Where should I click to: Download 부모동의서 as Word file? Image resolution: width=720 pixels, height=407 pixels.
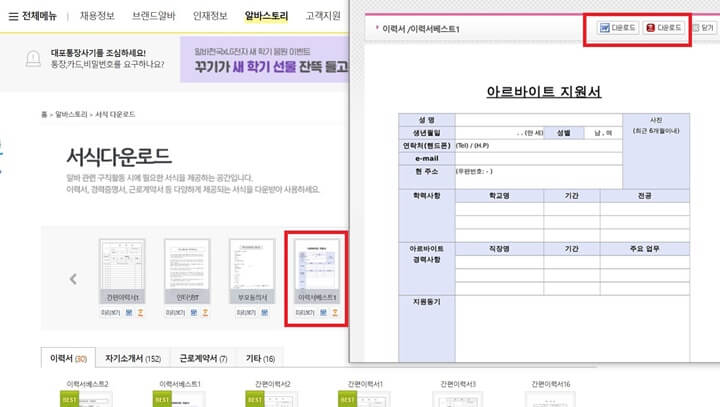264,312
